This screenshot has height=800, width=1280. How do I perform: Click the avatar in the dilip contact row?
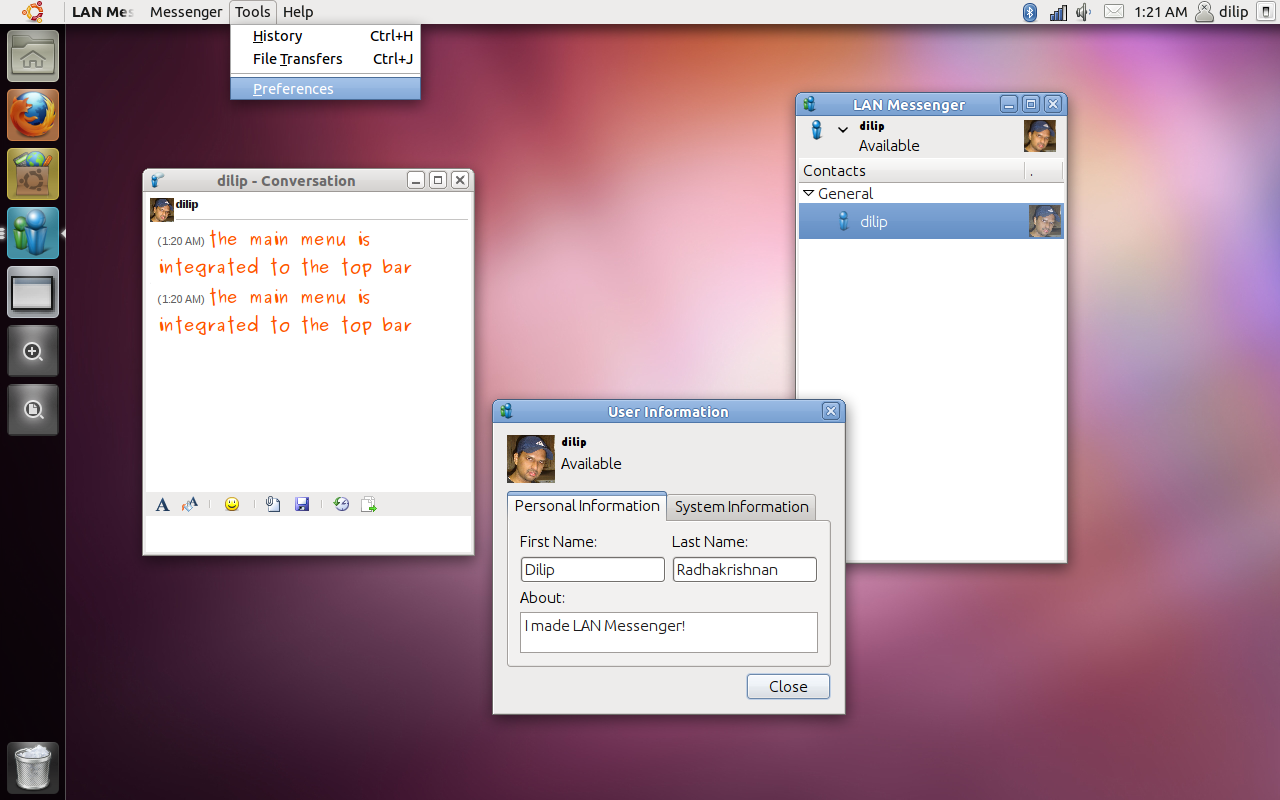pos(1045,221)
